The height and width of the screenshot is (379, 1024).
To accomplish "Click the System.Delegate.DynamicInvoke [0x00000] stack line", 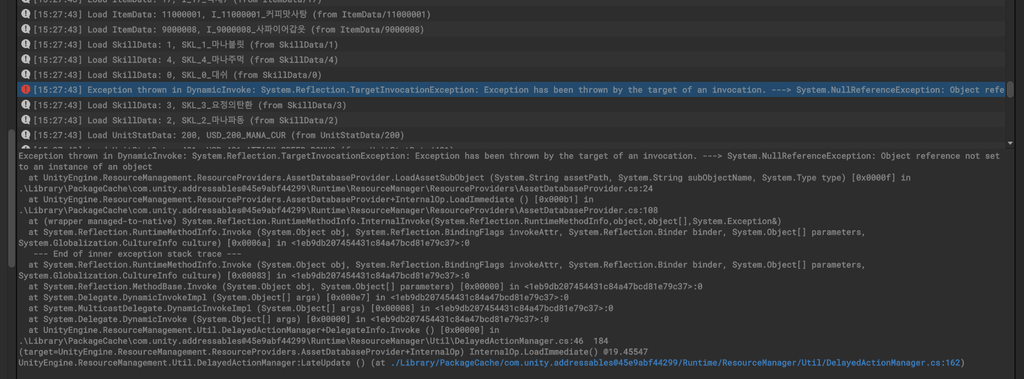I will (x=288, y=319).
